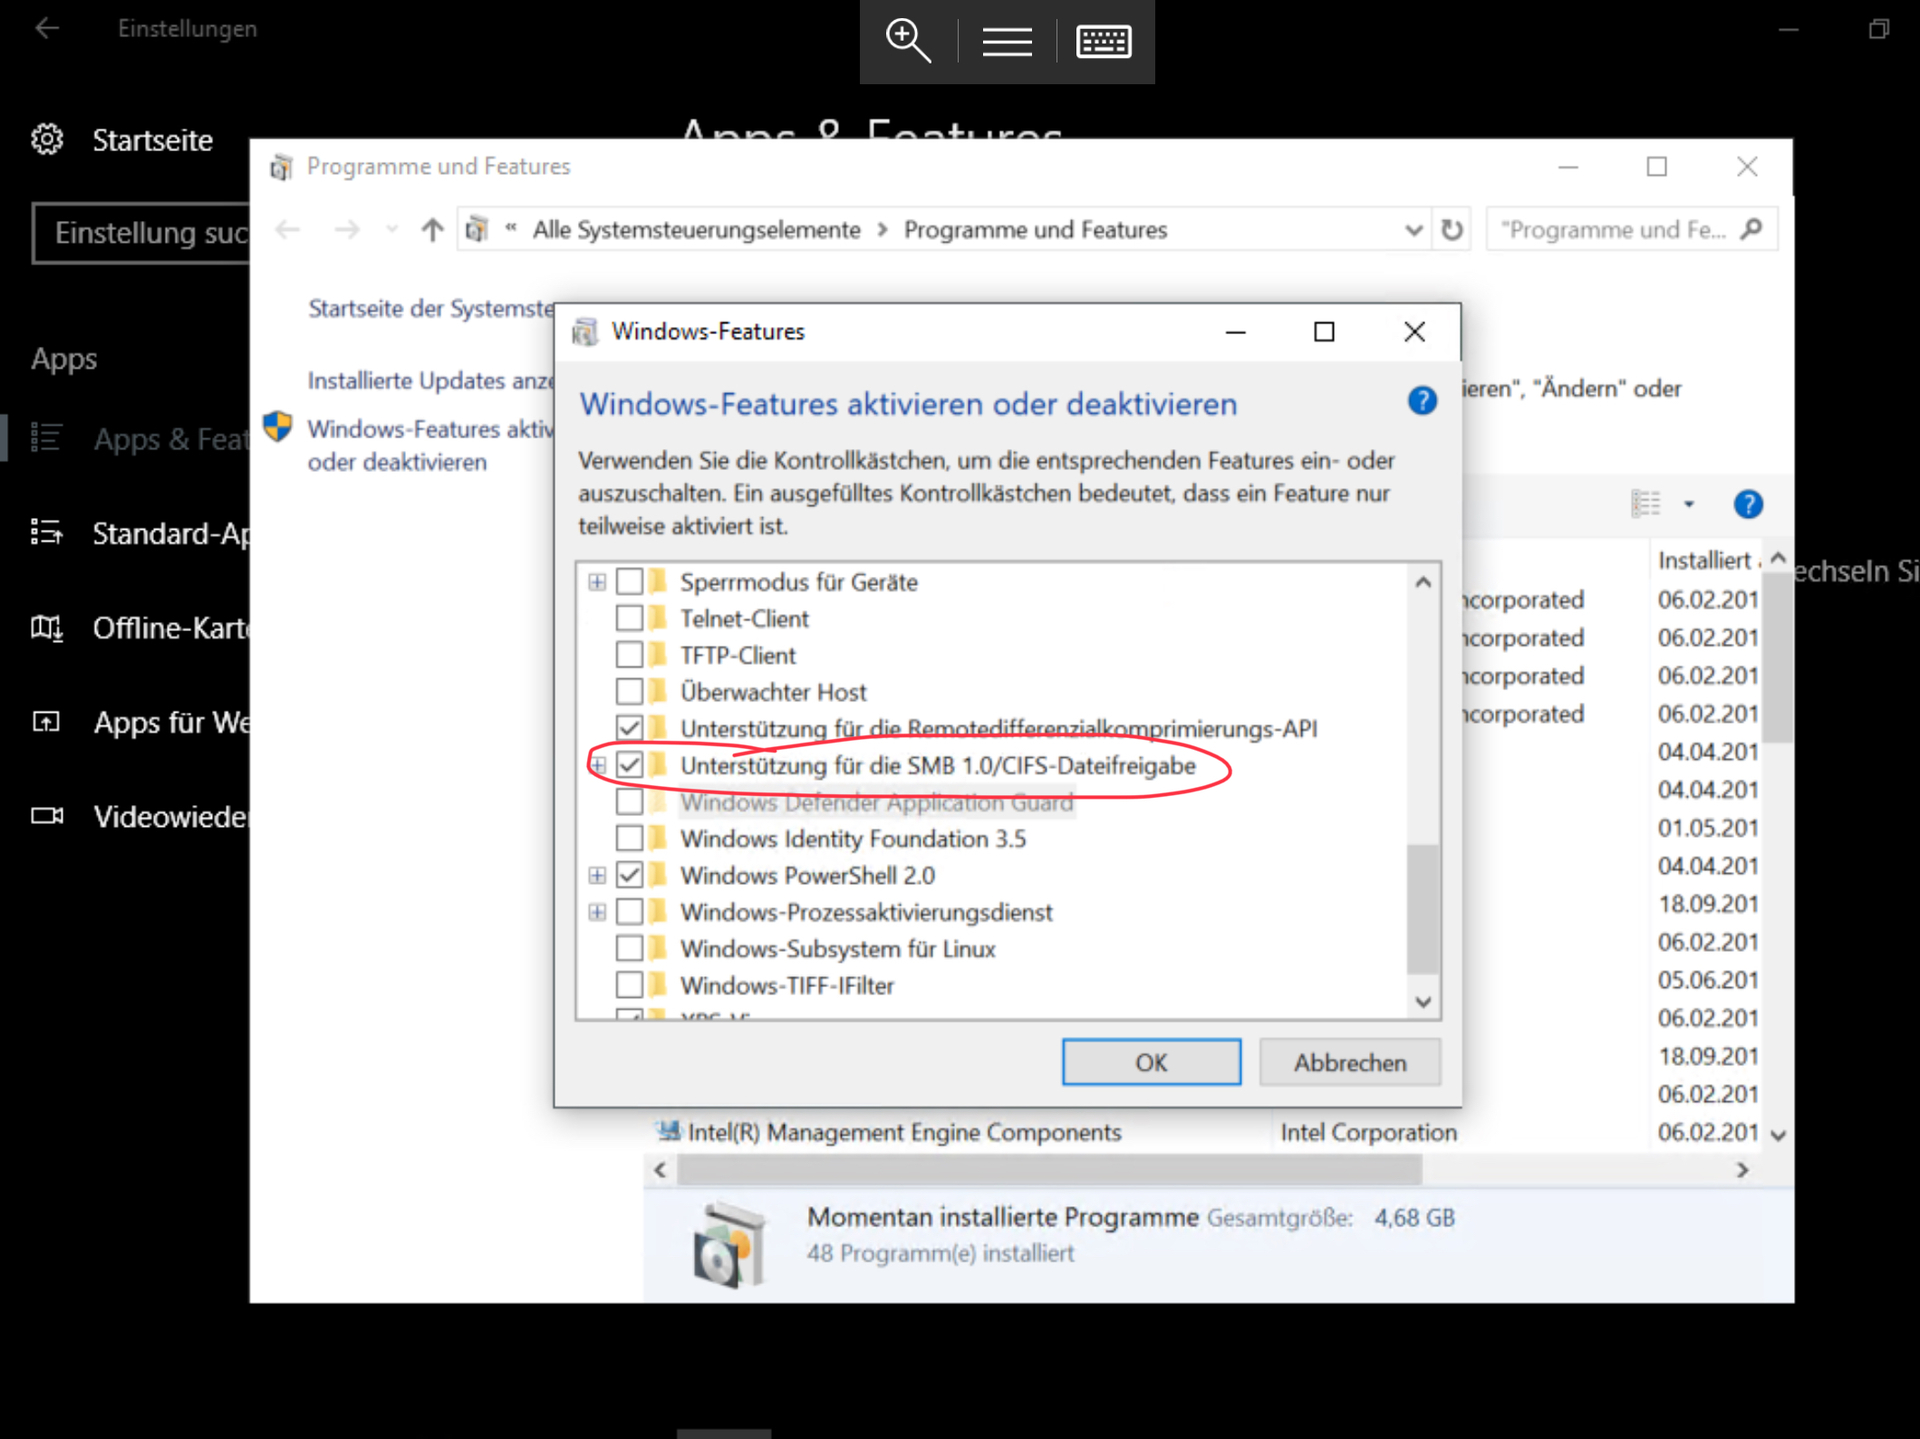Screen dimensions: 1920x1439
Task: Click the Einstellung suchen search field
Action: tap(142, 233)
